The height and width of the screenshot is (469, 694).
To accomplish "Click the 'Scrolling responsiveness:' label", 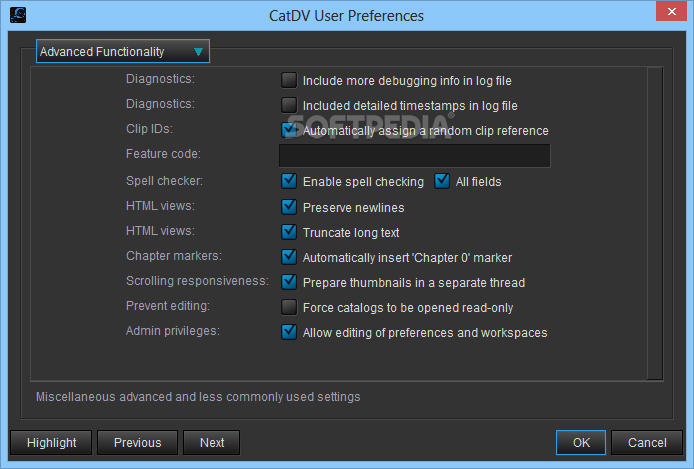I will click(x=197, y=281).
